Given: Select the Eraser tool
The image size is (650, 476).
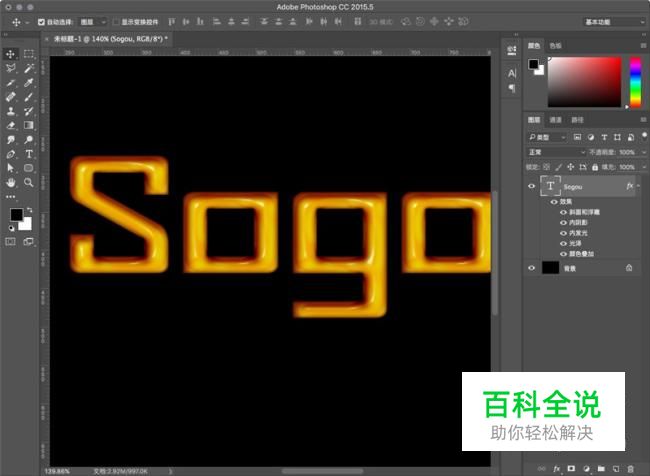Looking at the screenshot, I should click(x=10, y=125).
